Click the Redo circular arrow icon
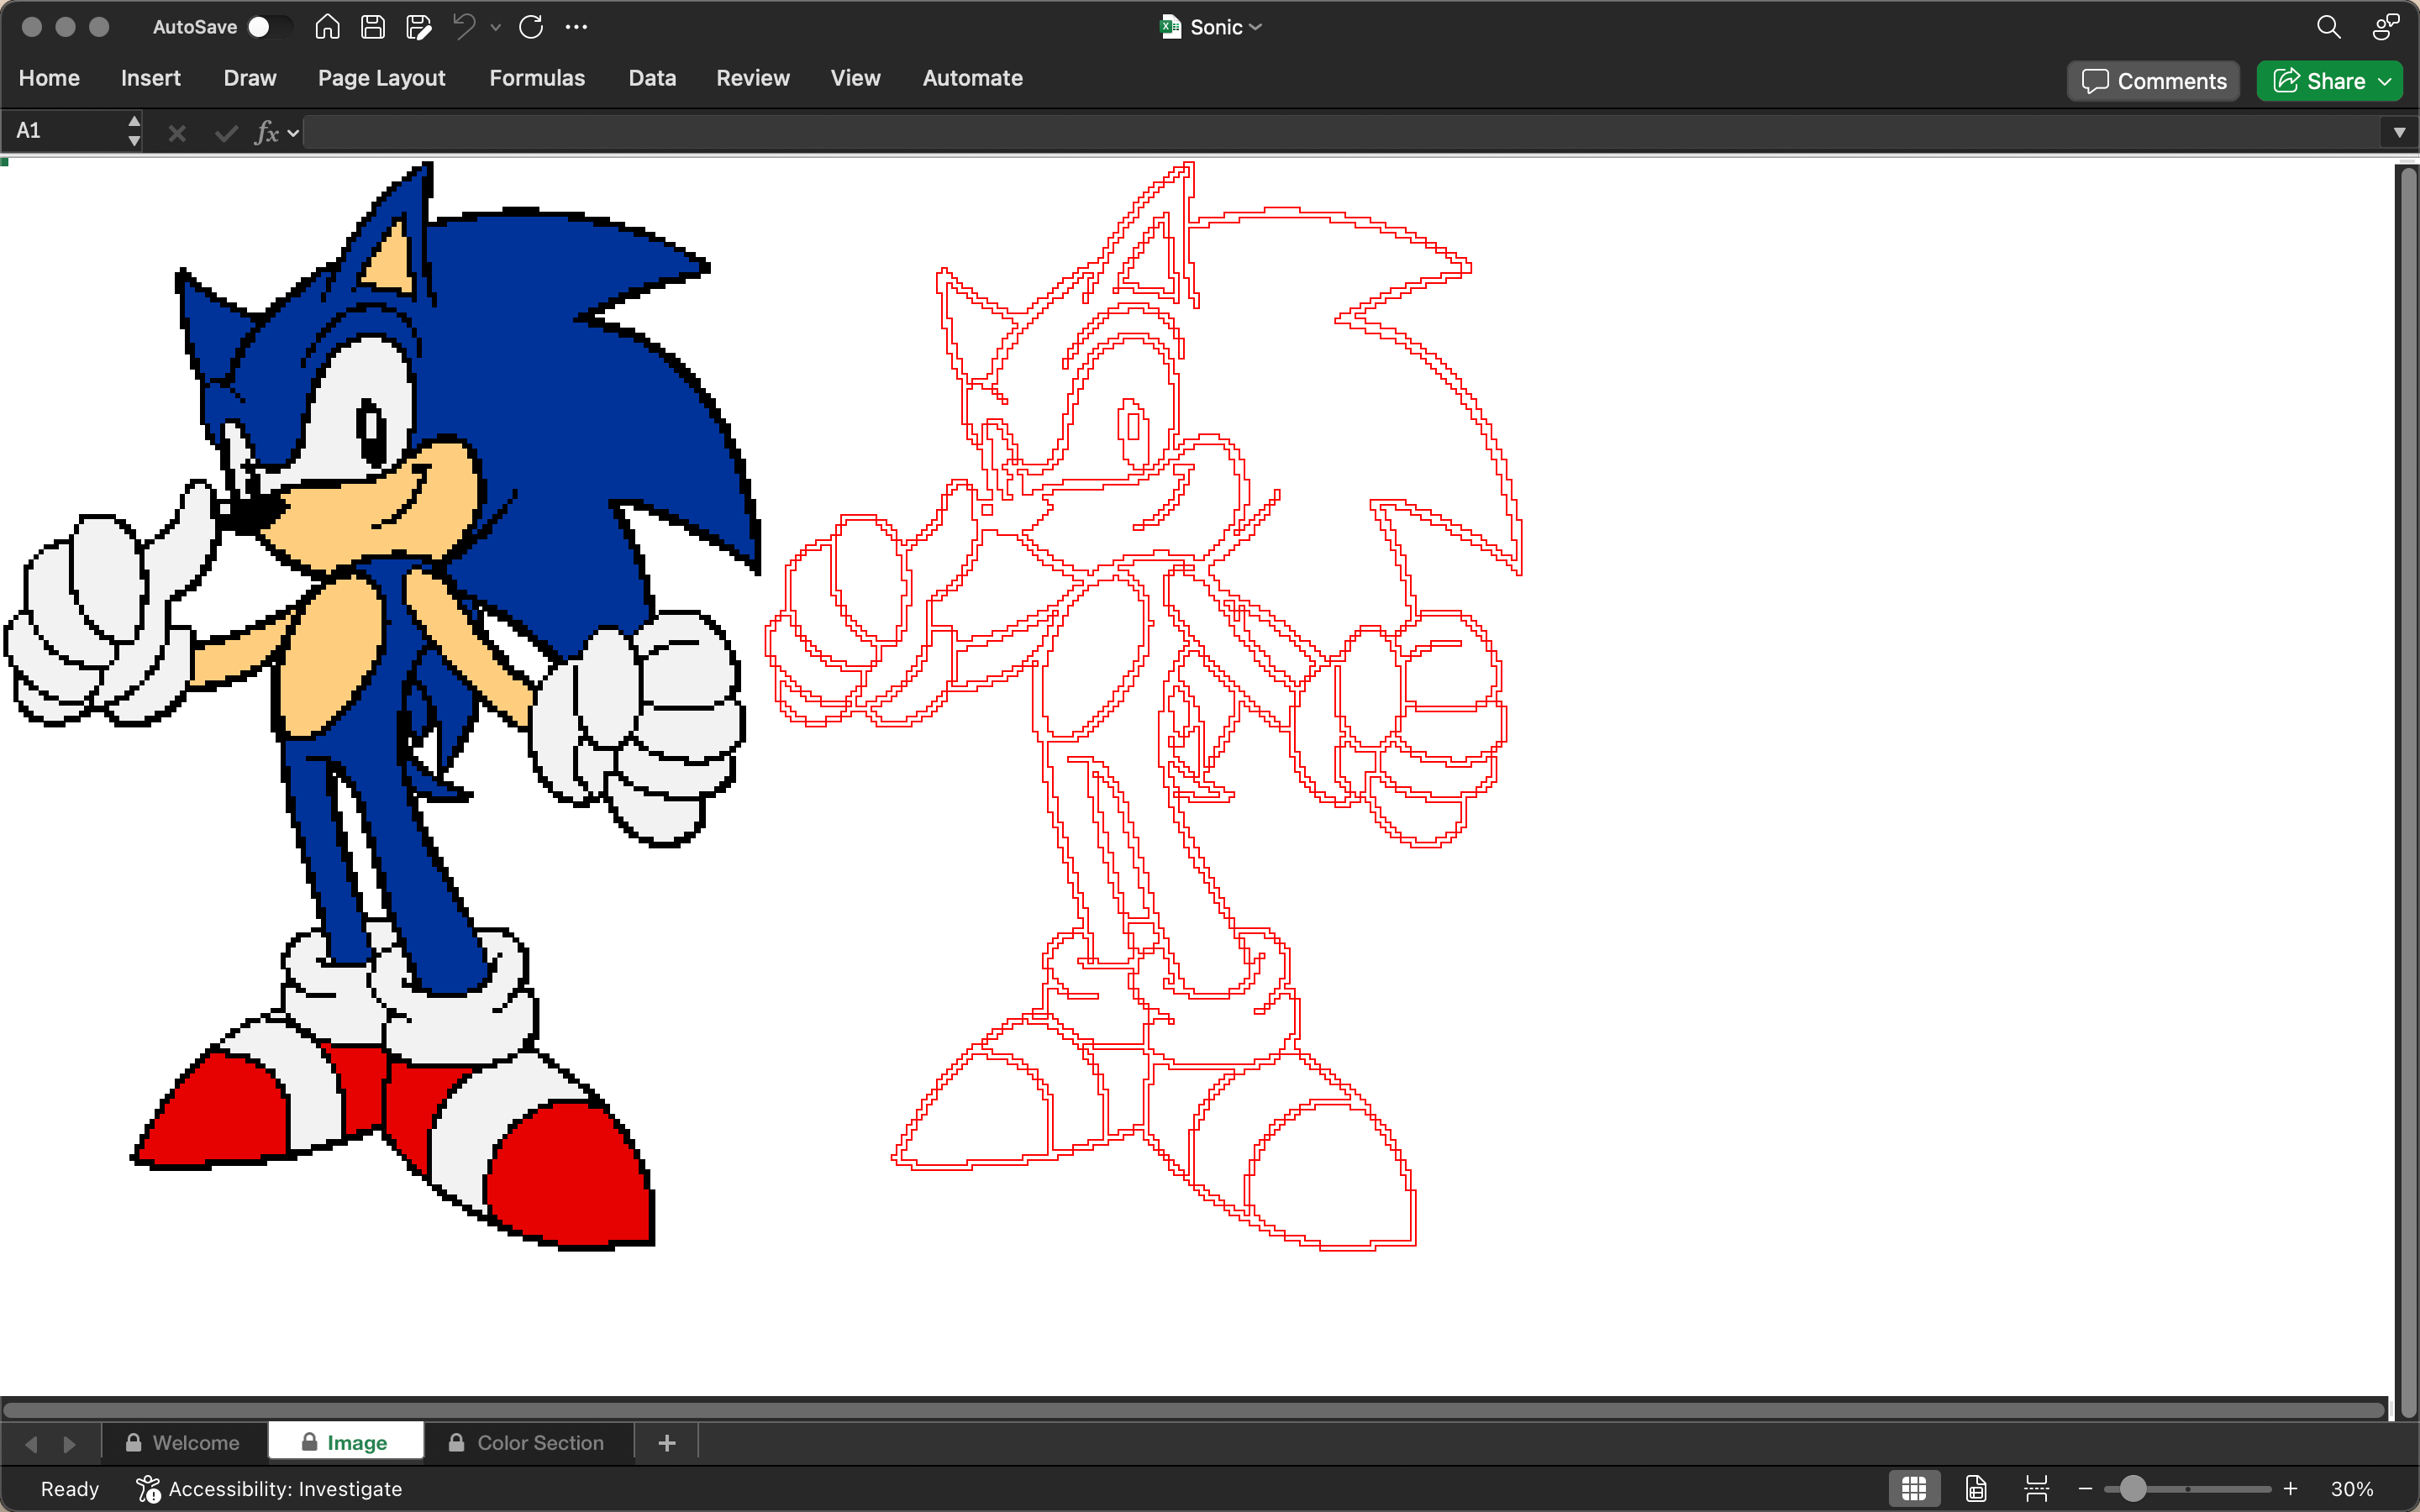 (531, 27)
